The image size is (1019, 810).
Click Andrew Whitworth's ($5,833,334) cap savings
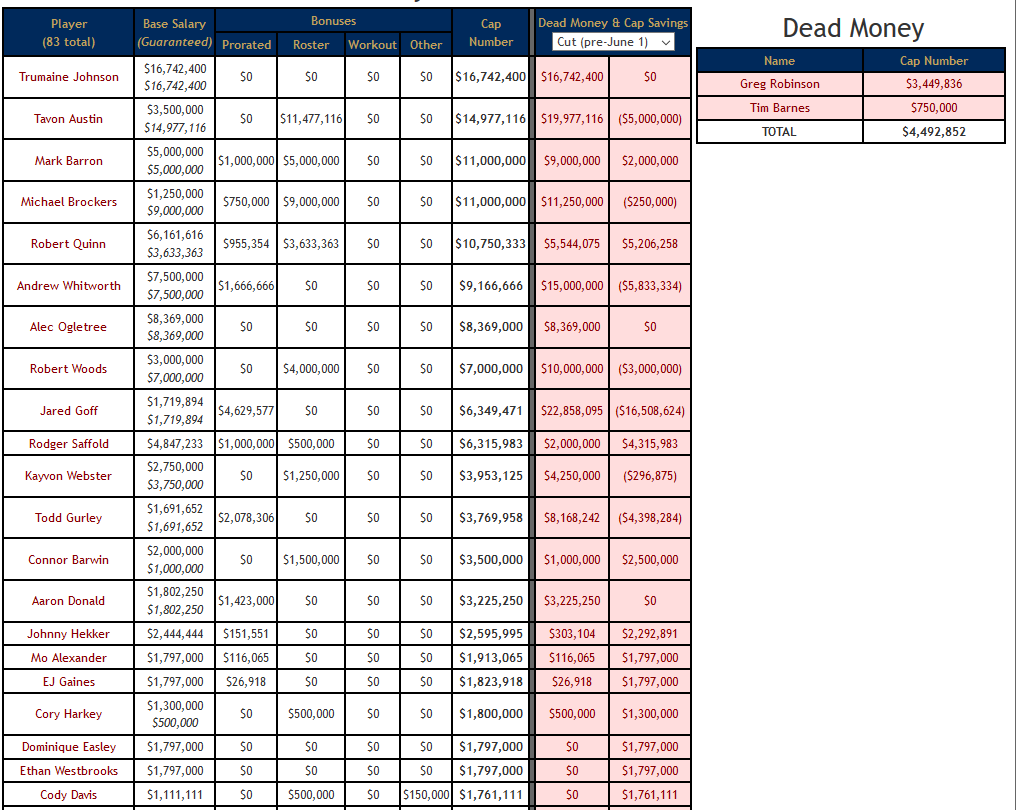pyautogui.click(x=651, y=285)
